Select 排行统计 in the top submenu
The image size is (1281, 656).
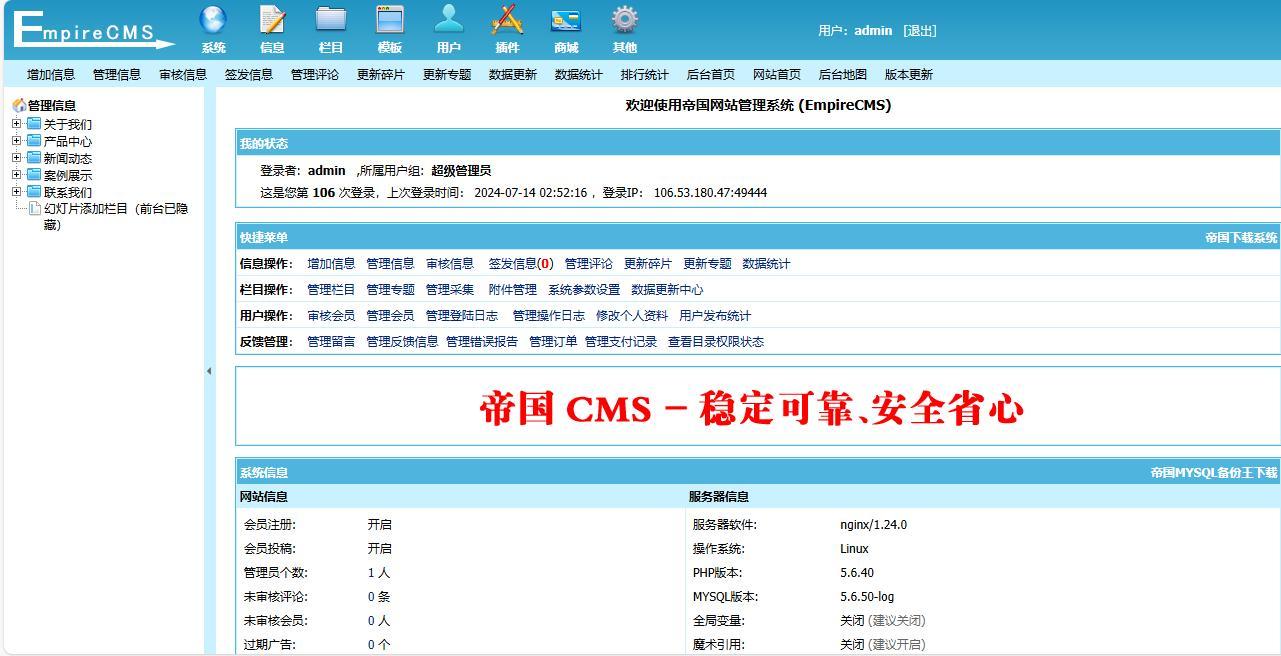tap(645, 75)
